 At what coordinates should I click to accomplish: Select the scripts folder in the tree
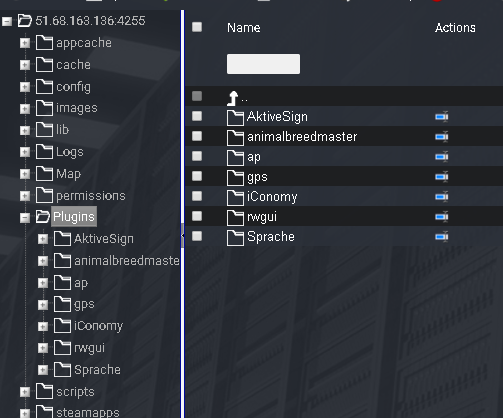[x=75, y=392]
